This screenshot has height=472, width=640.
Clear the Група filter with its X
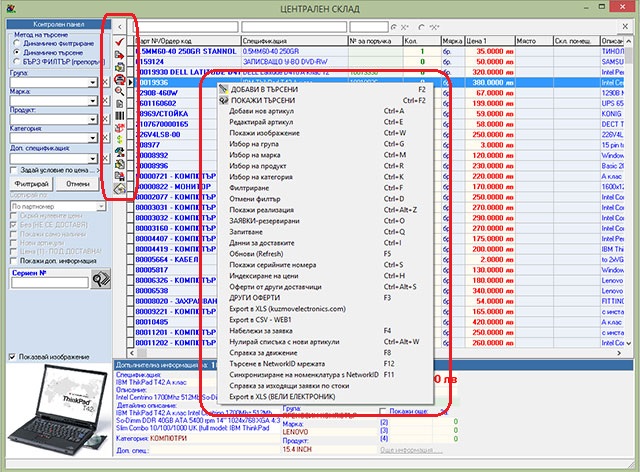(105, 82)
